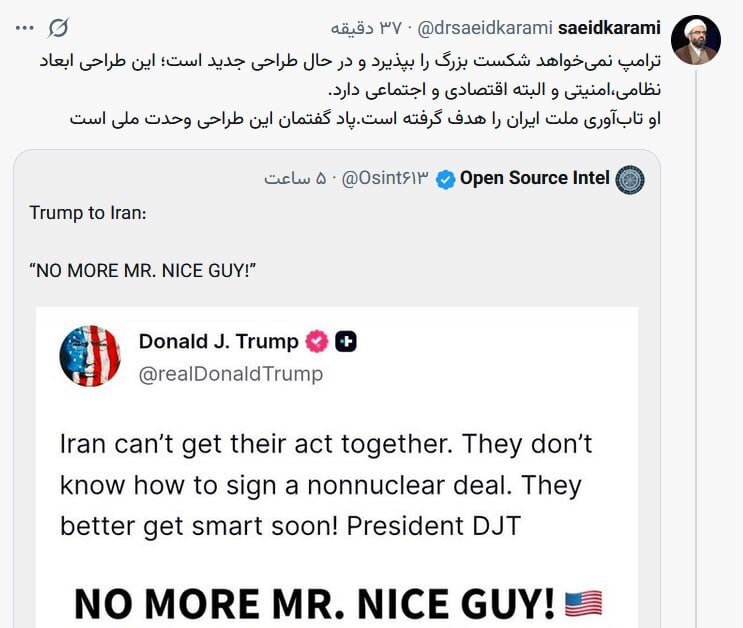Click the Open Source Intel avatar

point(630,179)
